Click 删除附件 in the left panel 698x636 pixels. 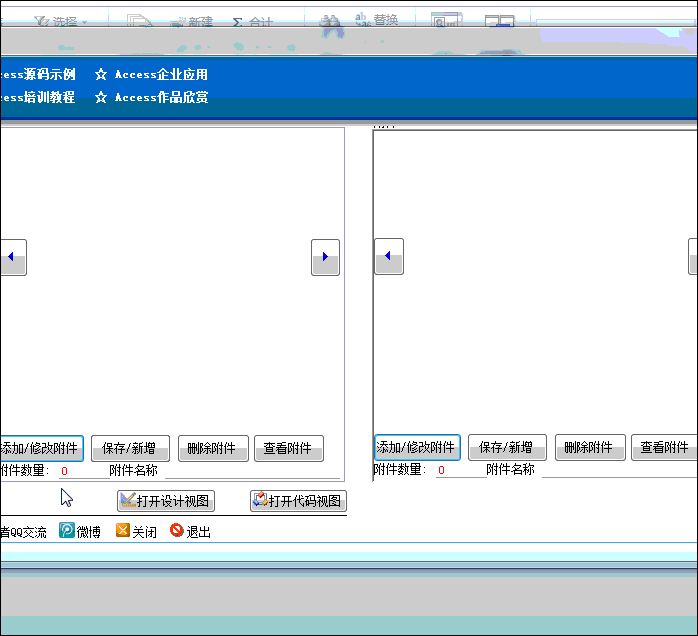[213, 448]
